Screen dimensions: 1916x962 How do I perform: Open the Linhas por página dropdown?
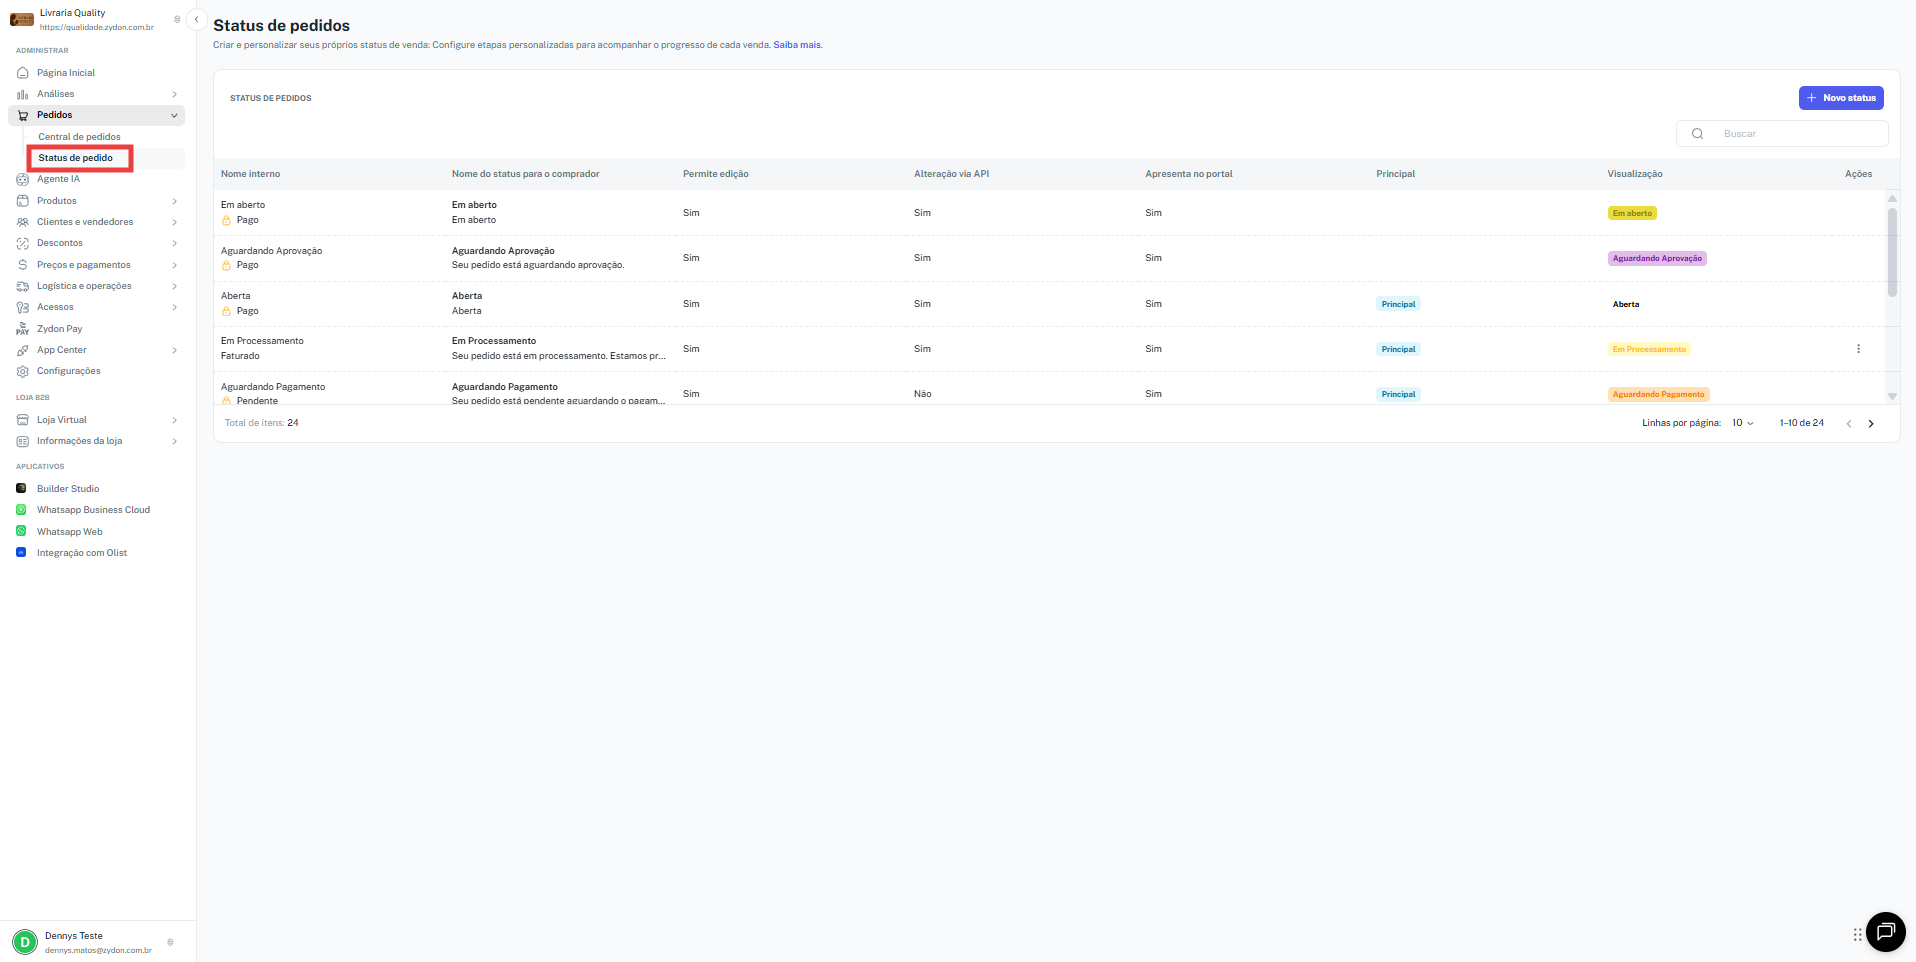coord(1743,423)
